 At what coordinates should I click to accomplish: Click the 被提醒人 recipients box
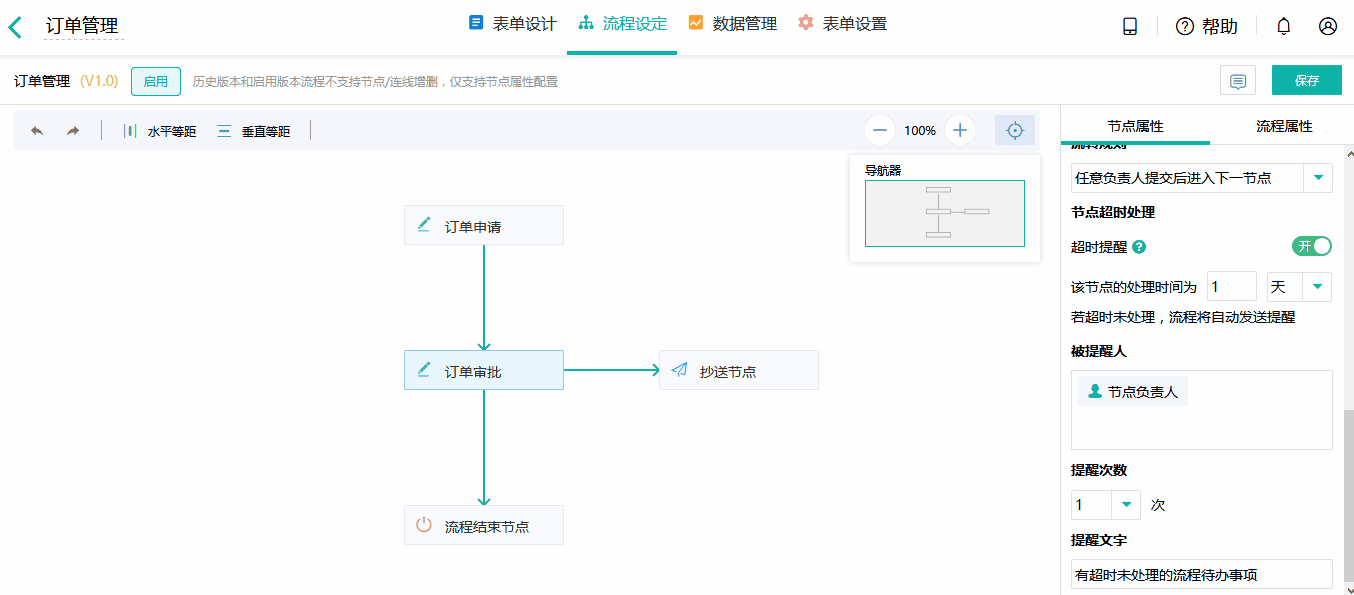click(x=1201, y=410)
